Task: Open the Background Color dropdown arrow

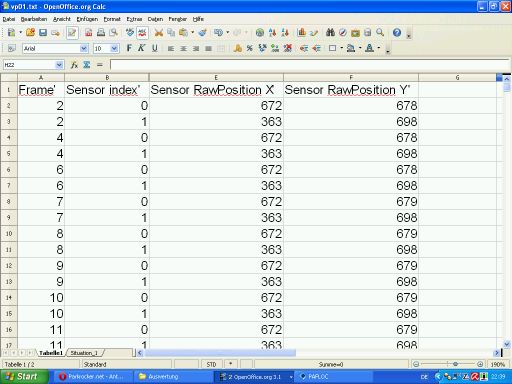Action: click(360, 48)
